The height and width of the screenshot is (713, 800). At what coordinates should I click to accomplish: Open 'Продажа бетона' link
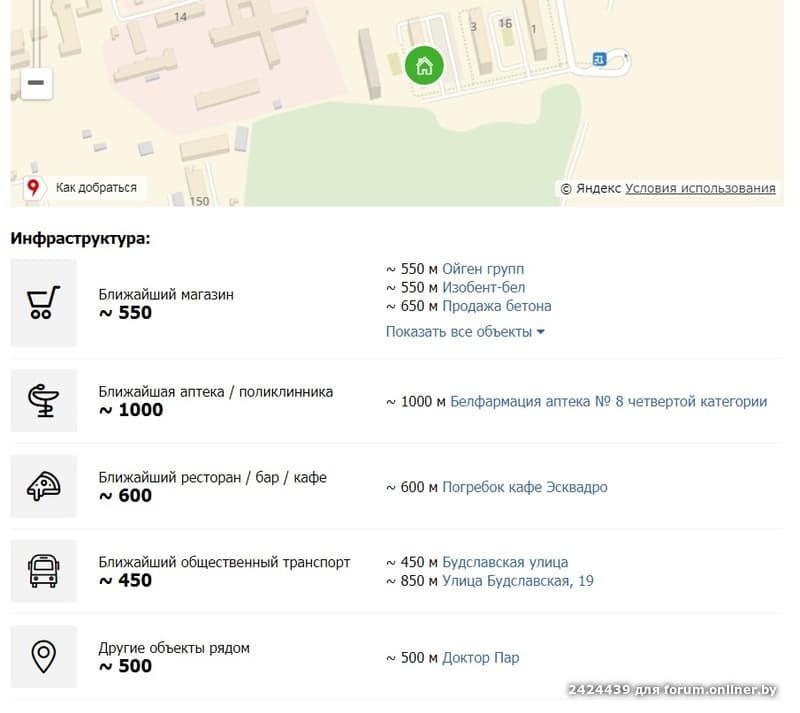(496, 306)
